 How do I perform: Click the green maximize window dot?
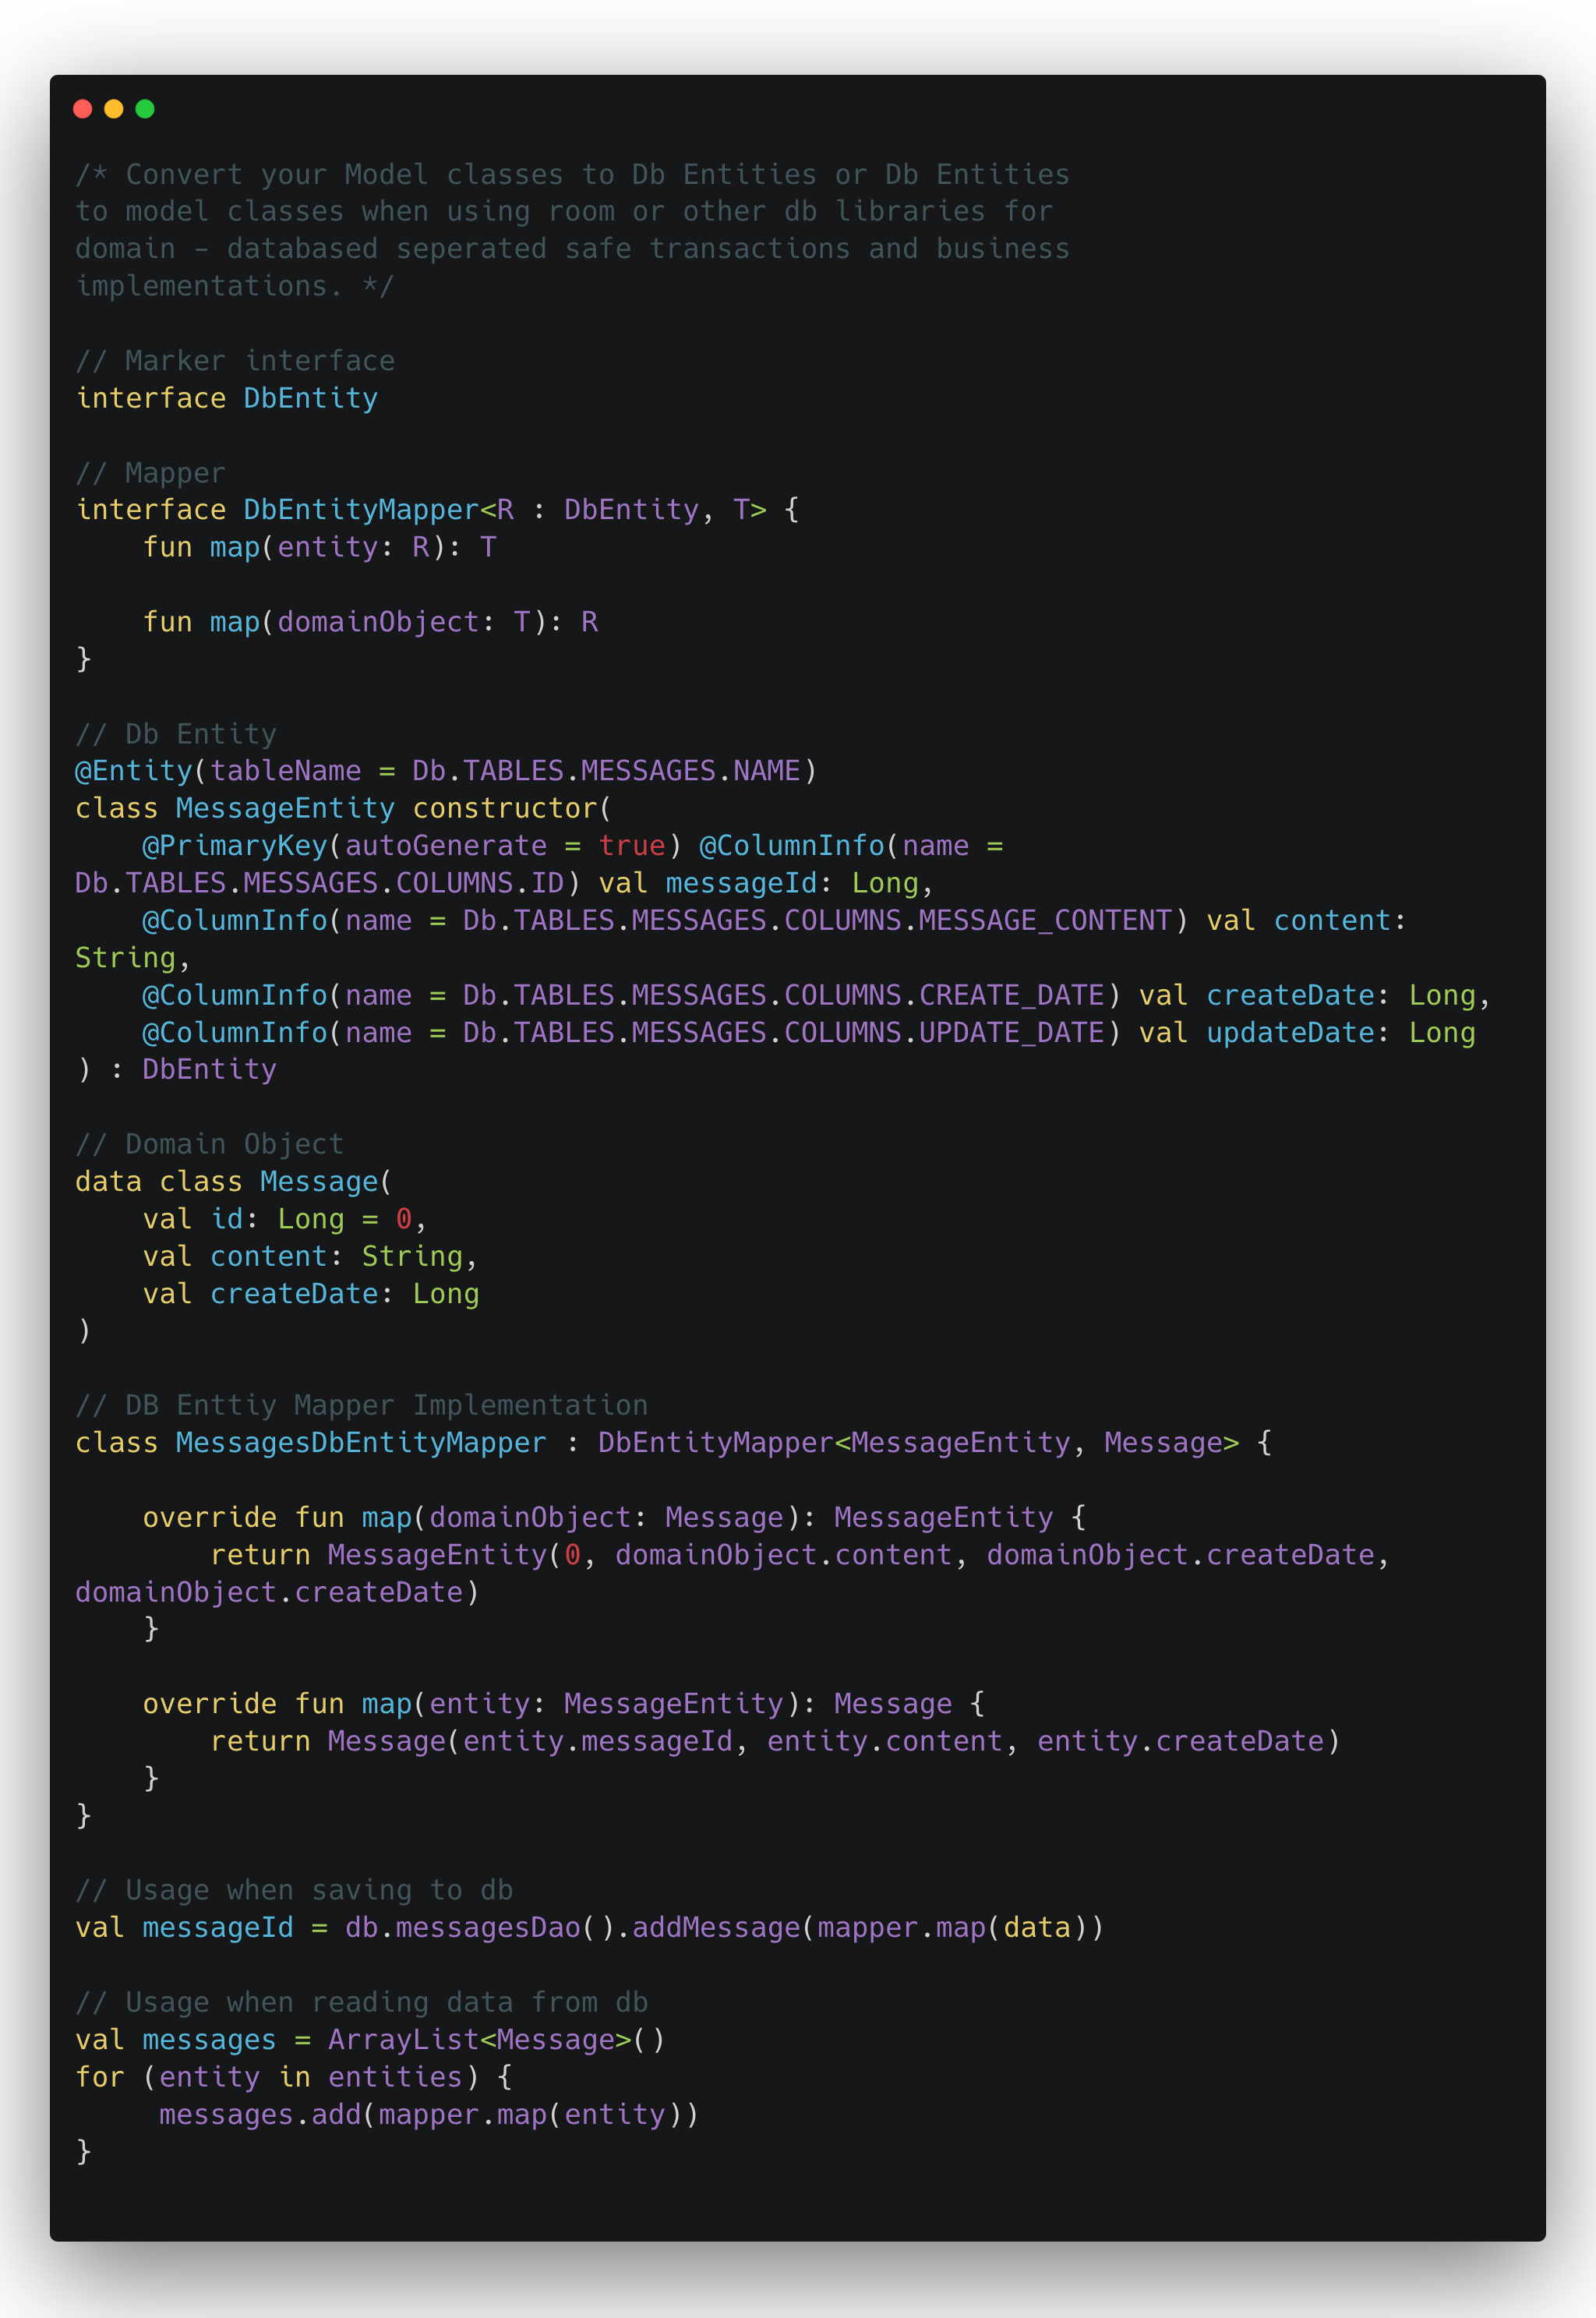[145, 109]
